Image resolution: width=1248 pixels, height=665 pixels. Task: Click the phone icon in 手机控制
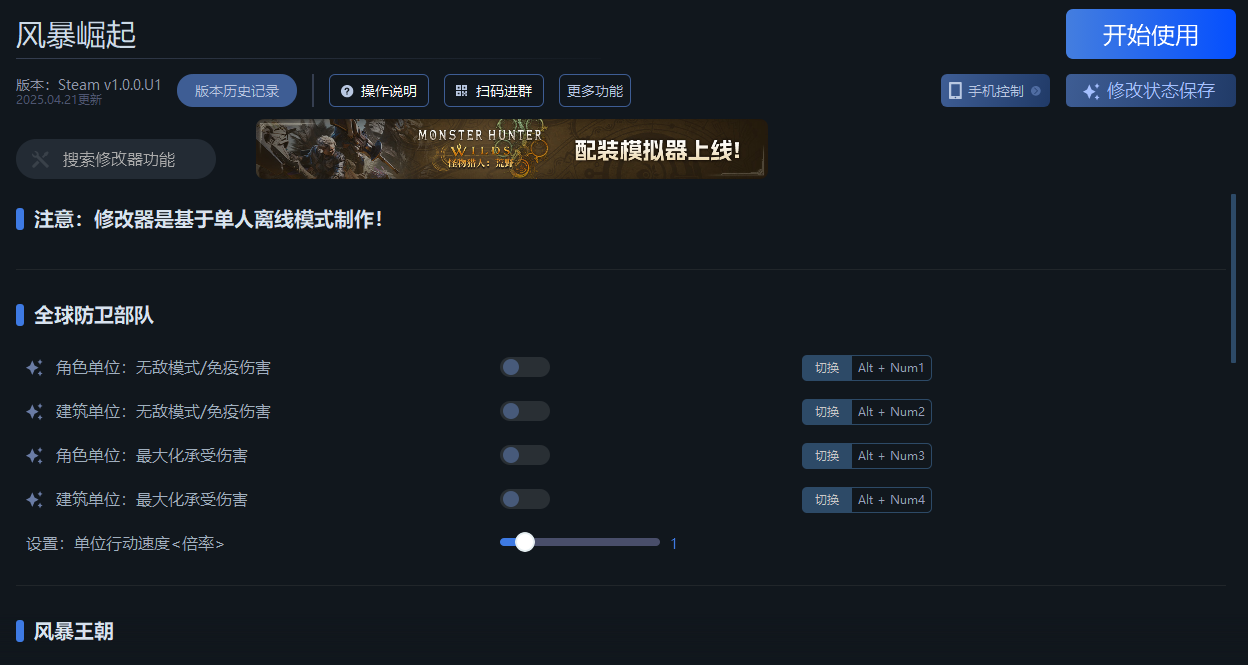pos(955,91)
